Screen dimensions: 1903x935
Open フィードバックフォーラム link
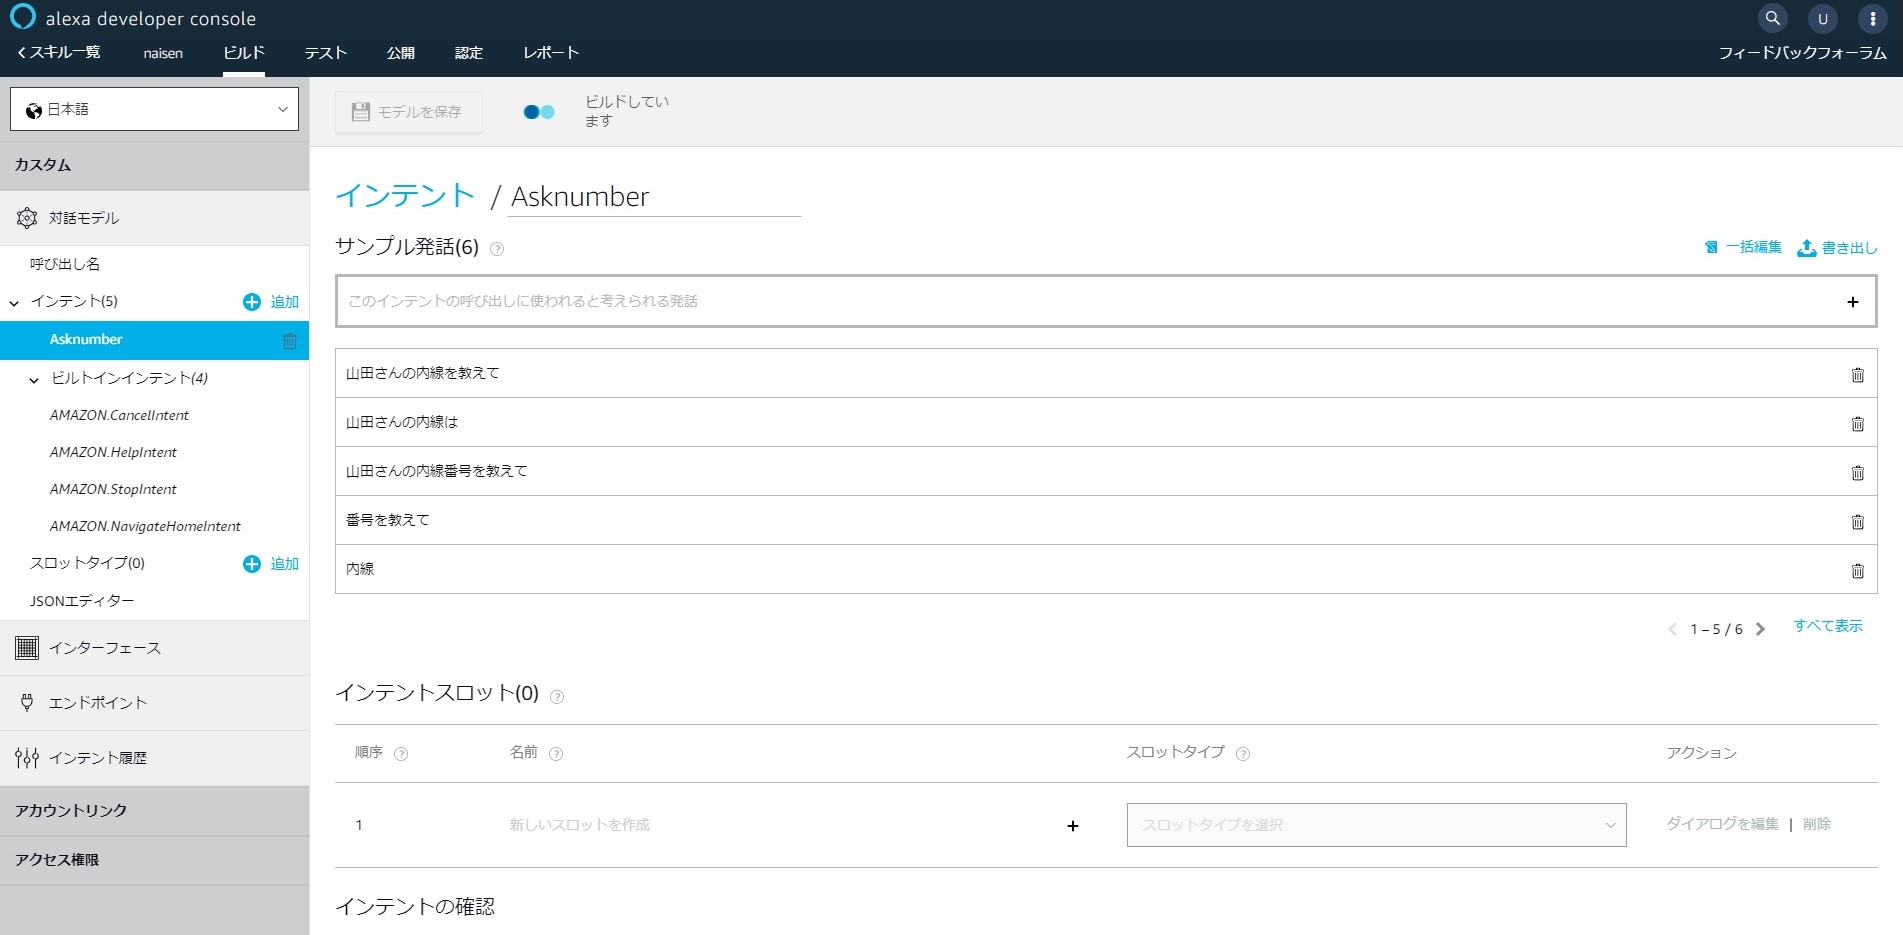[x=1802, y=53]
